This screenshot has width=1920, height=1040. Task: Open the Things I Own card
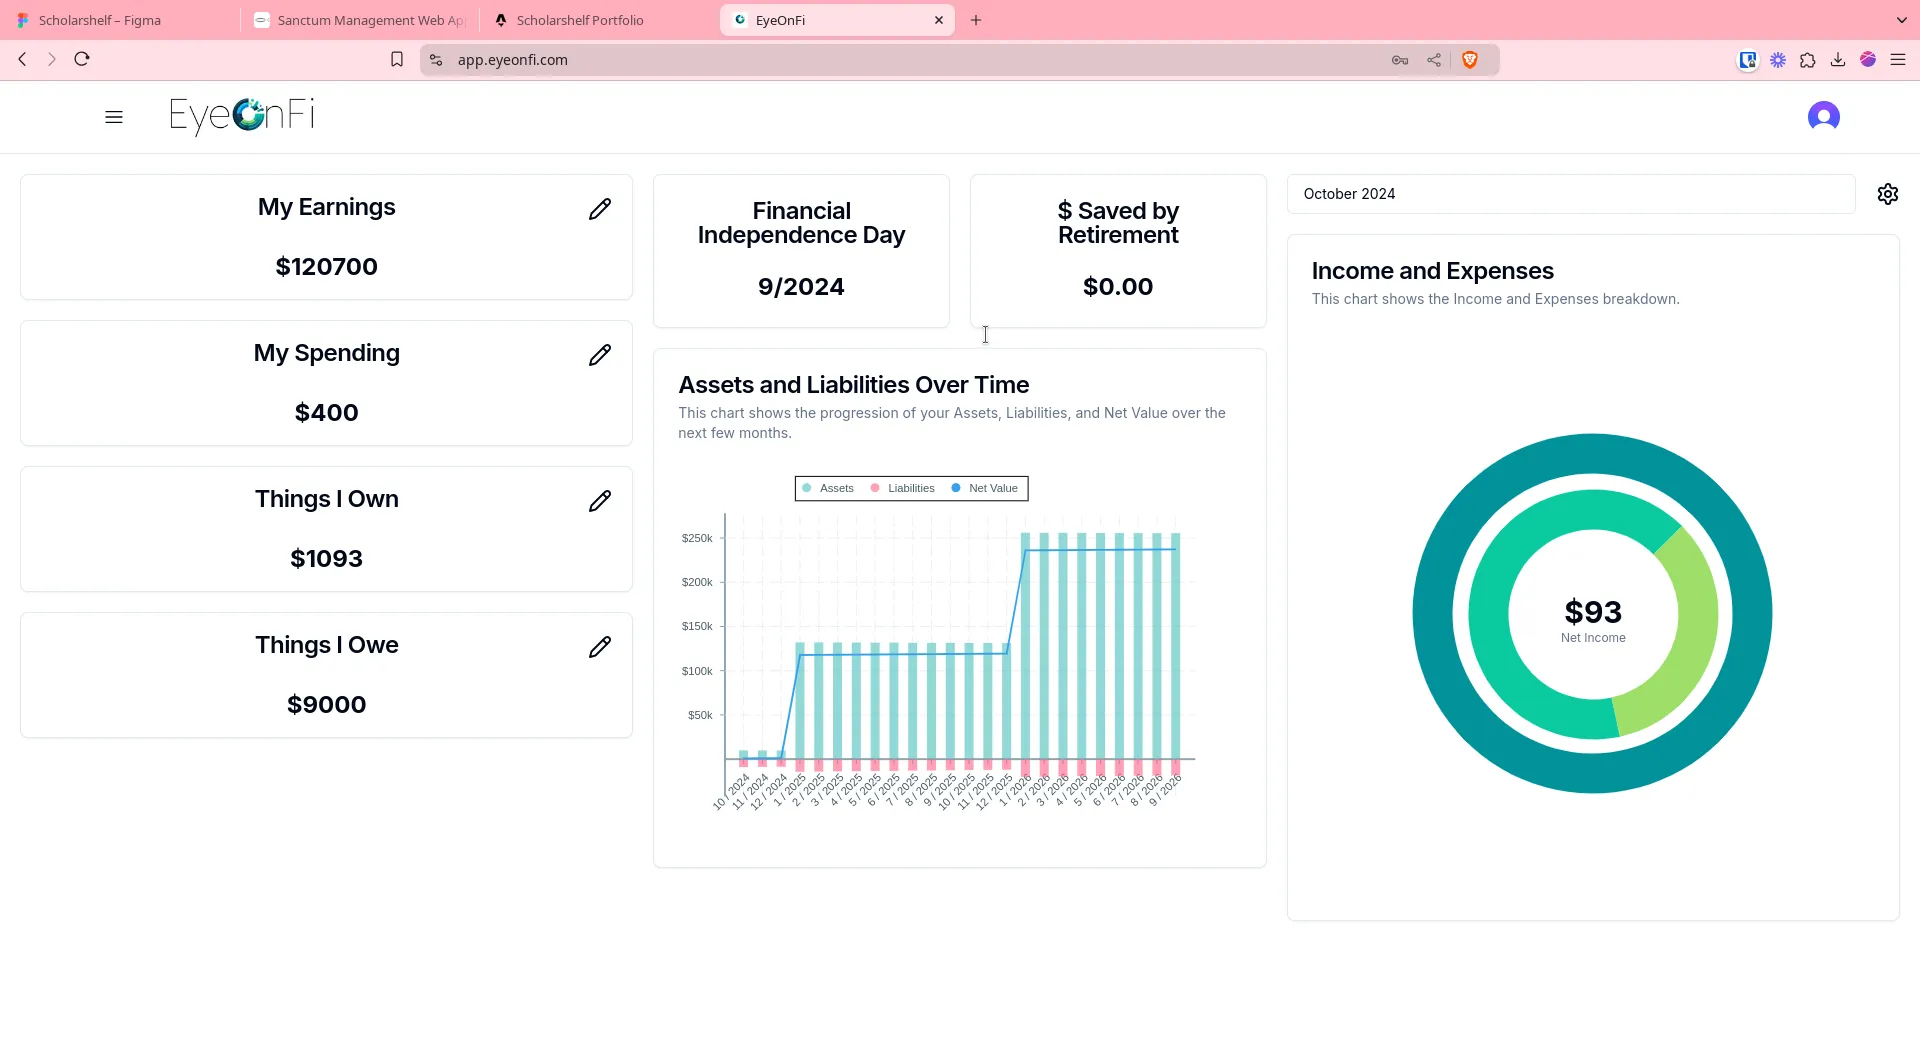tap(327, 529)
